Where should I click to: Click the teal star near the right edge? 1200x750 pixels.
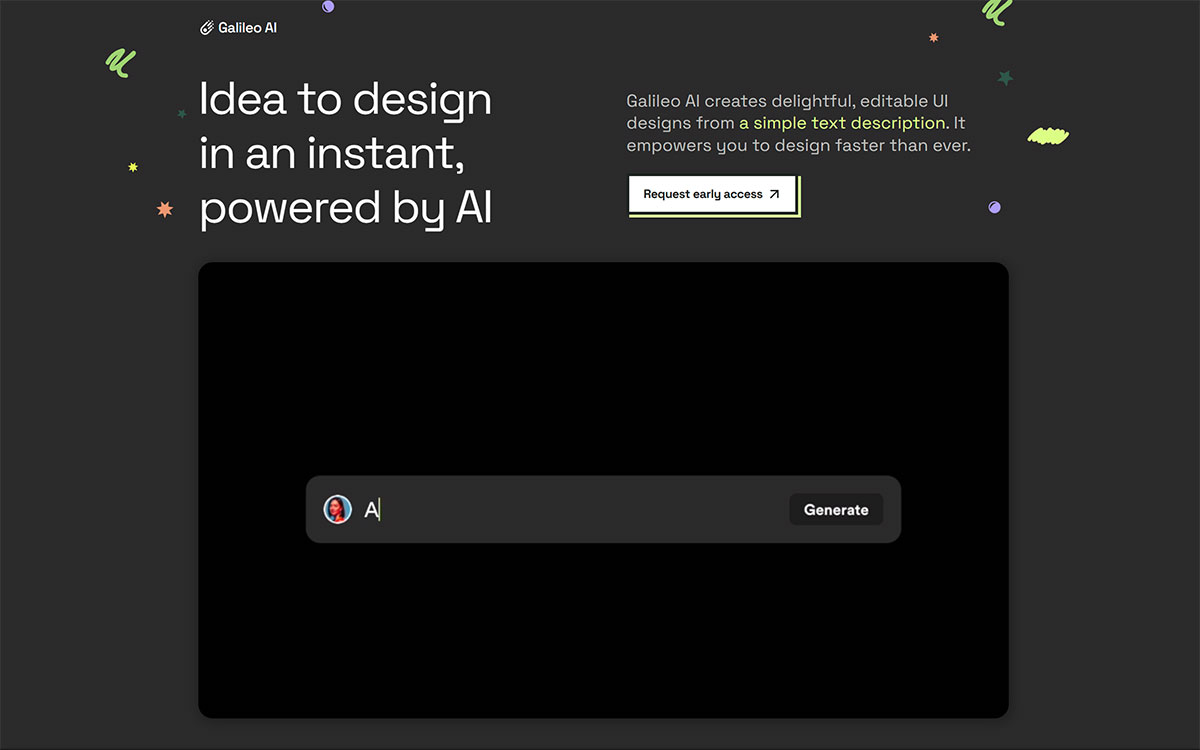(1005, 77)
